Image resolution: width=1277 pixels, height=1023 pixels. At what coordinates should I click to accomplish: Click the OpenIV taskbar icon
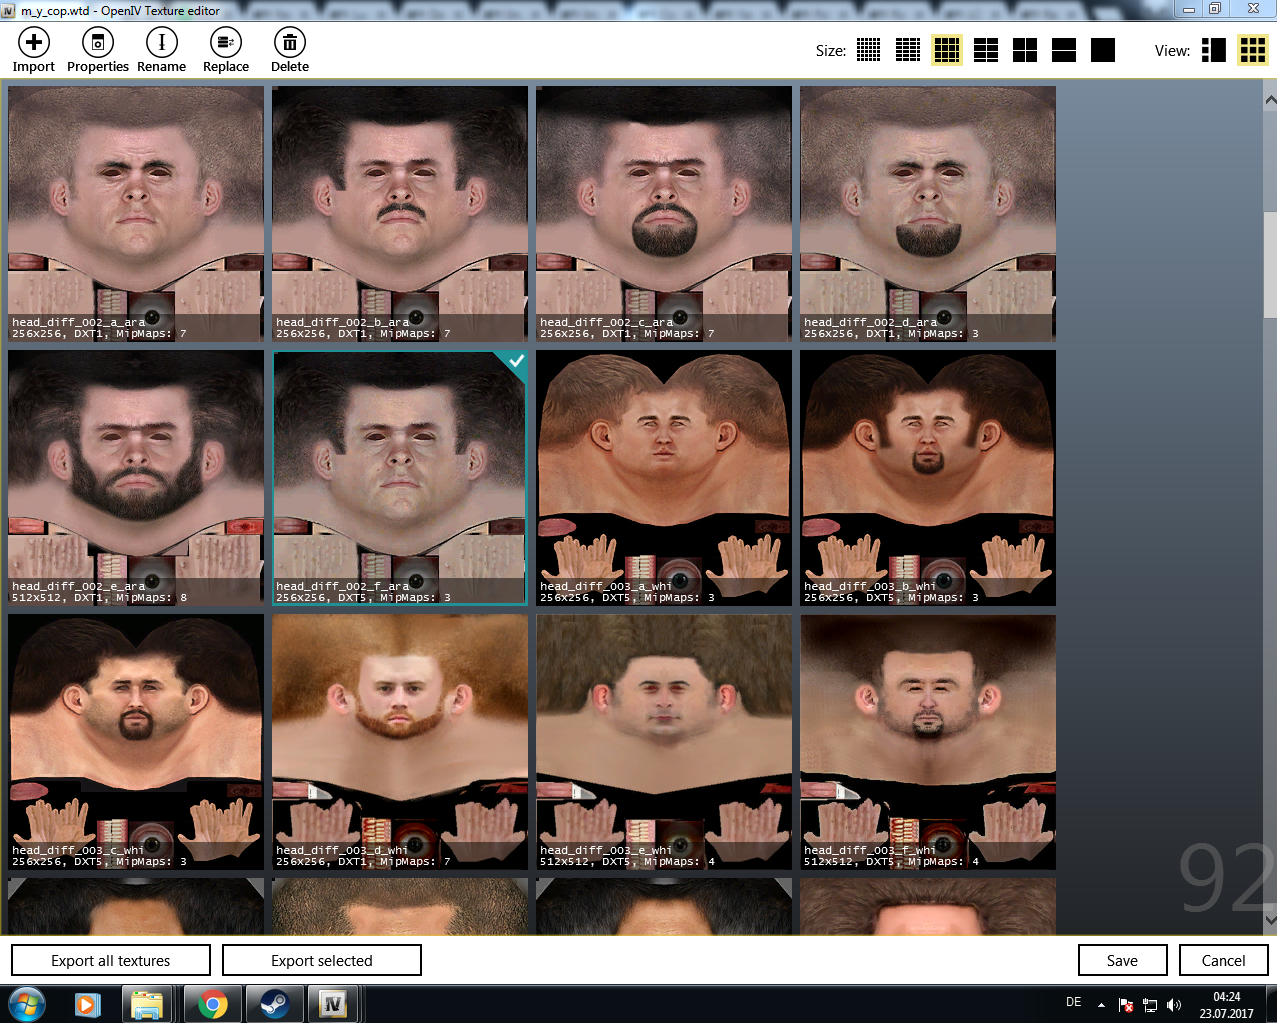(x=333, y=1004)
